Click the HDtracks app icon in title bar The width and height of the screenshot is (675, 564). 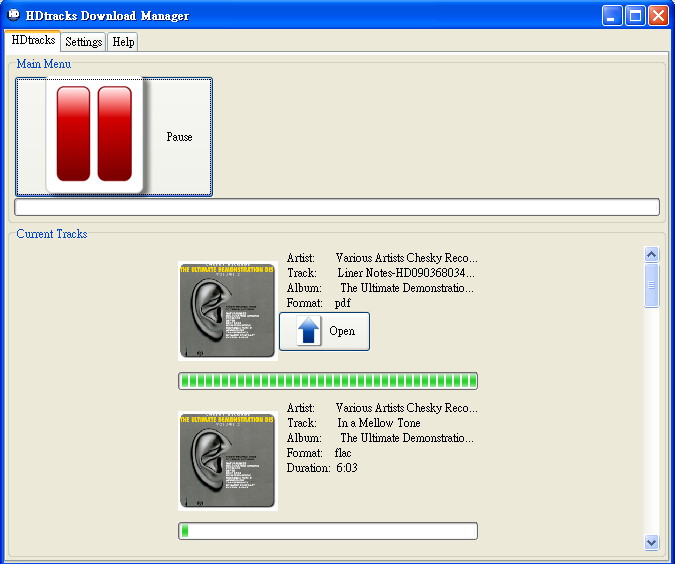click(14, 15)
